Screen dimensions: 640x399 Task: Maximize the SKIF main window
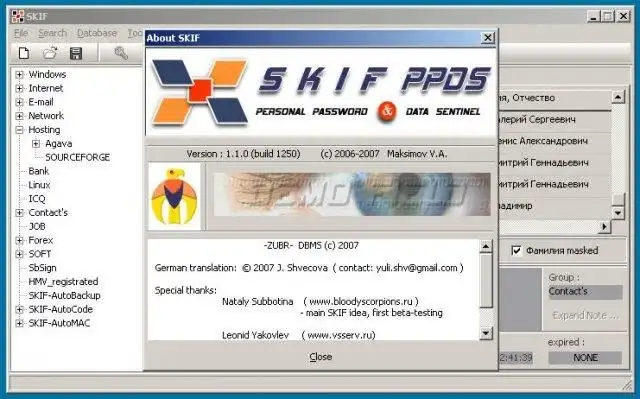pos(608,16)
